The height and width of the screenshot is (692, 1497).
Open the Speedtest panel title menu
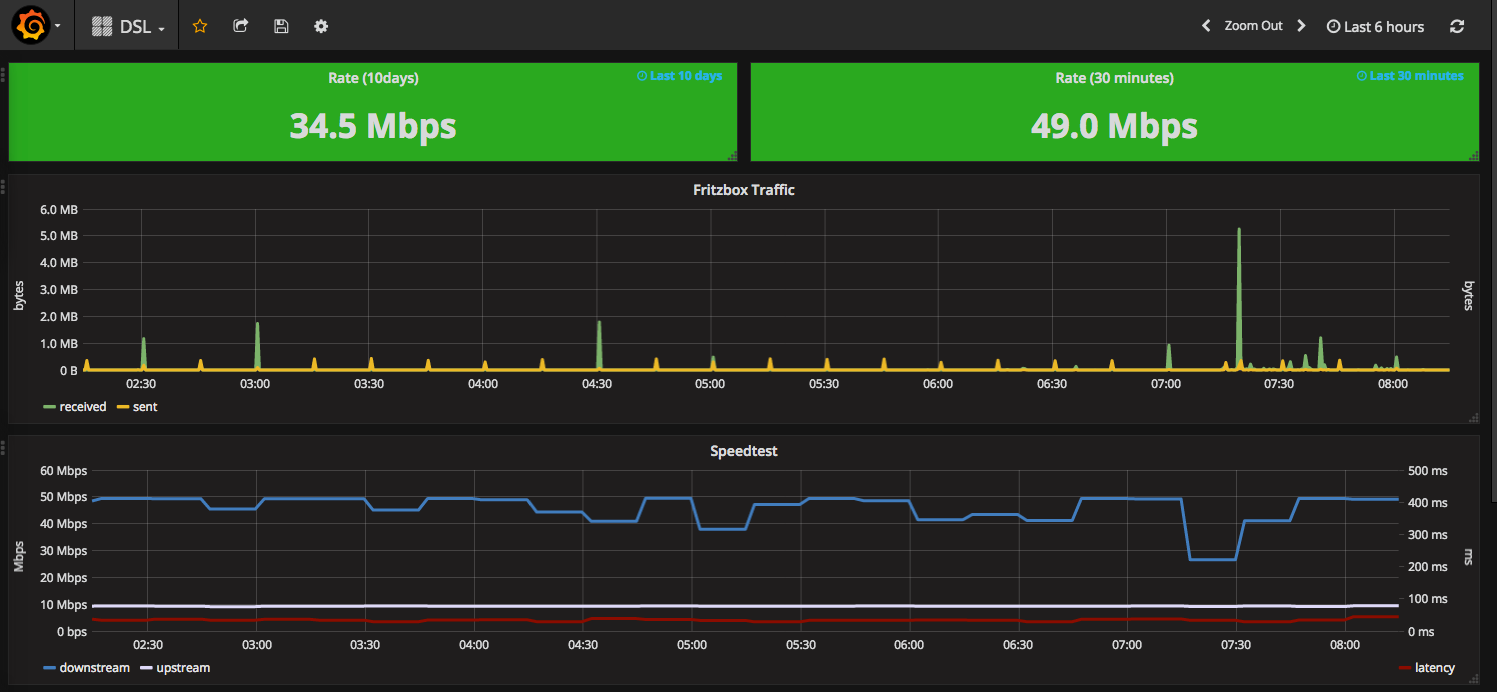click(743, 451)
